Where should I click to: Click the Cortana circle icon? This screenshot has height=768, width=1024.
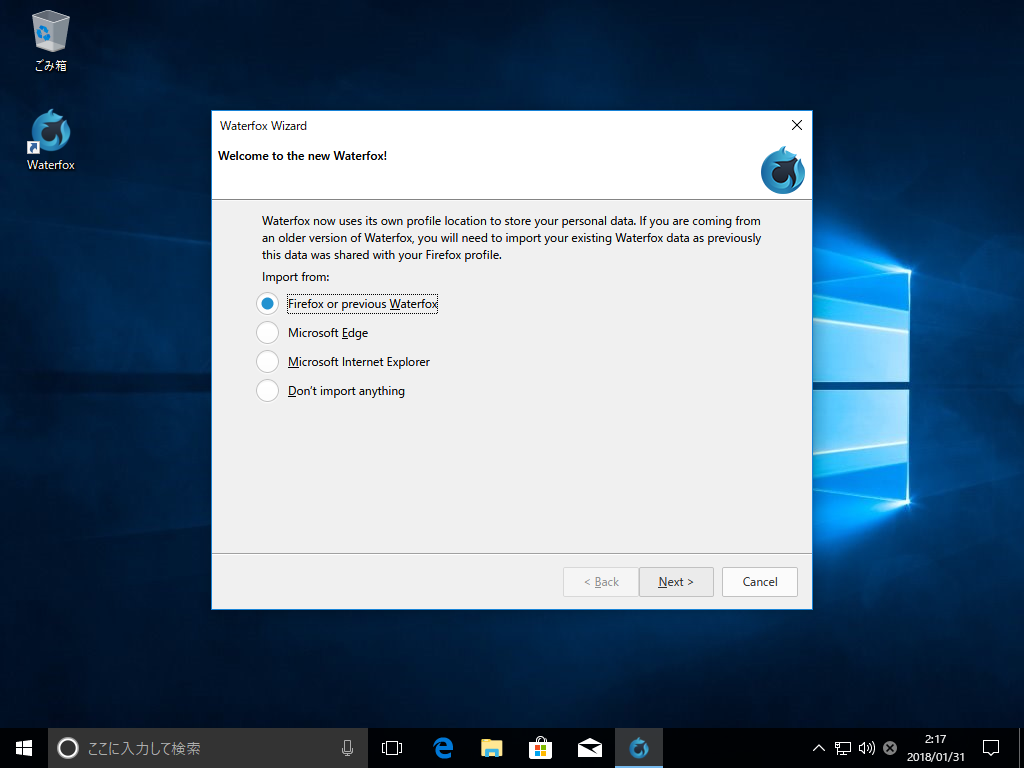68,748
